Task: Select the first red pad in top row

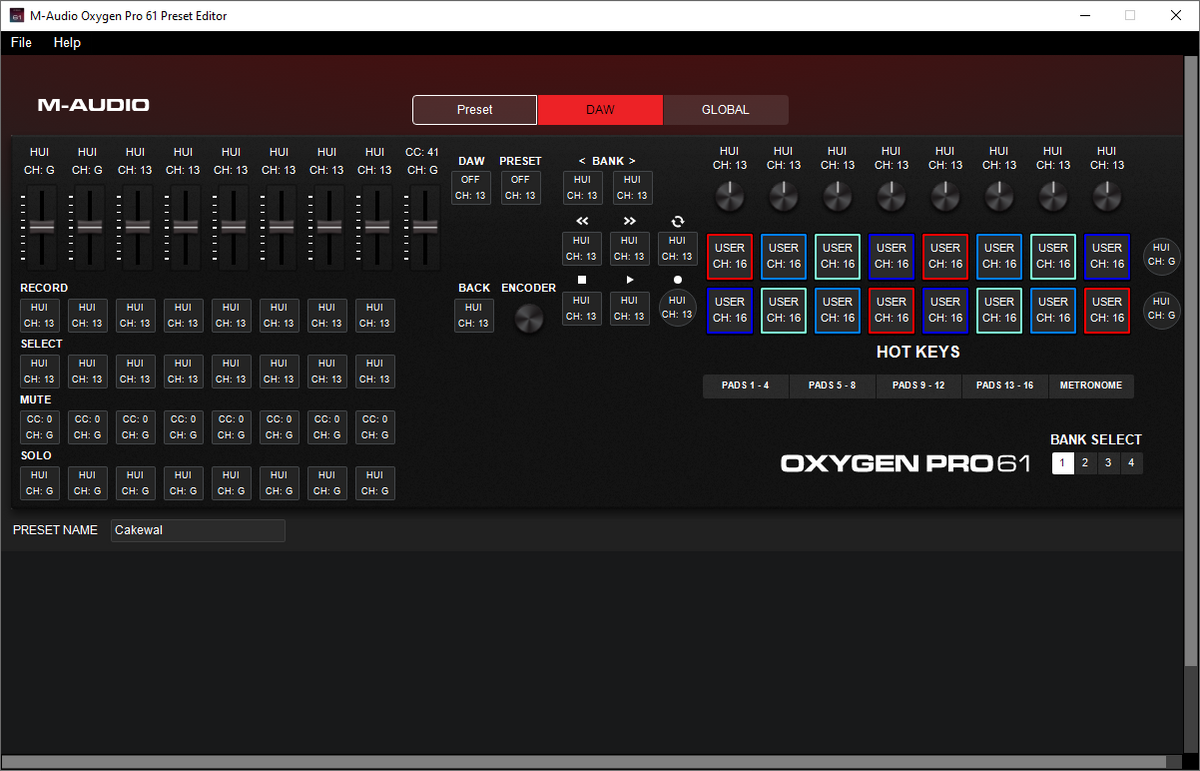Action: [x=730, y=256]
